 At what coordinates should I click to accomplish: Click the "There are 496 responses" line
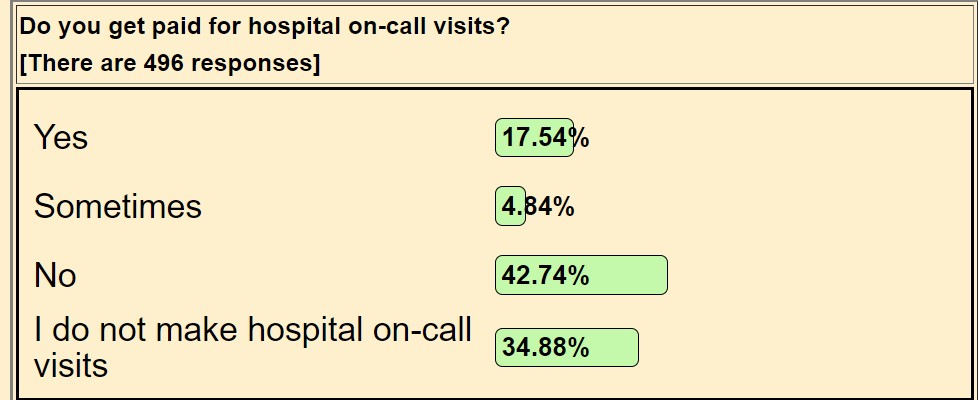point(169,64)
